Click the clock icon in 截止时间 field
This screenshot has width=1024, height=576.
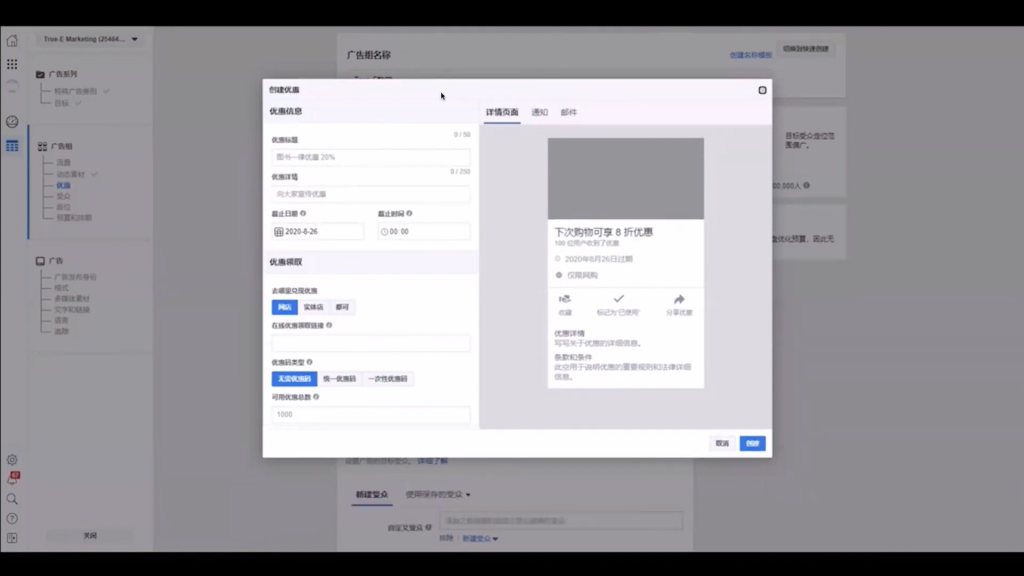384,231
